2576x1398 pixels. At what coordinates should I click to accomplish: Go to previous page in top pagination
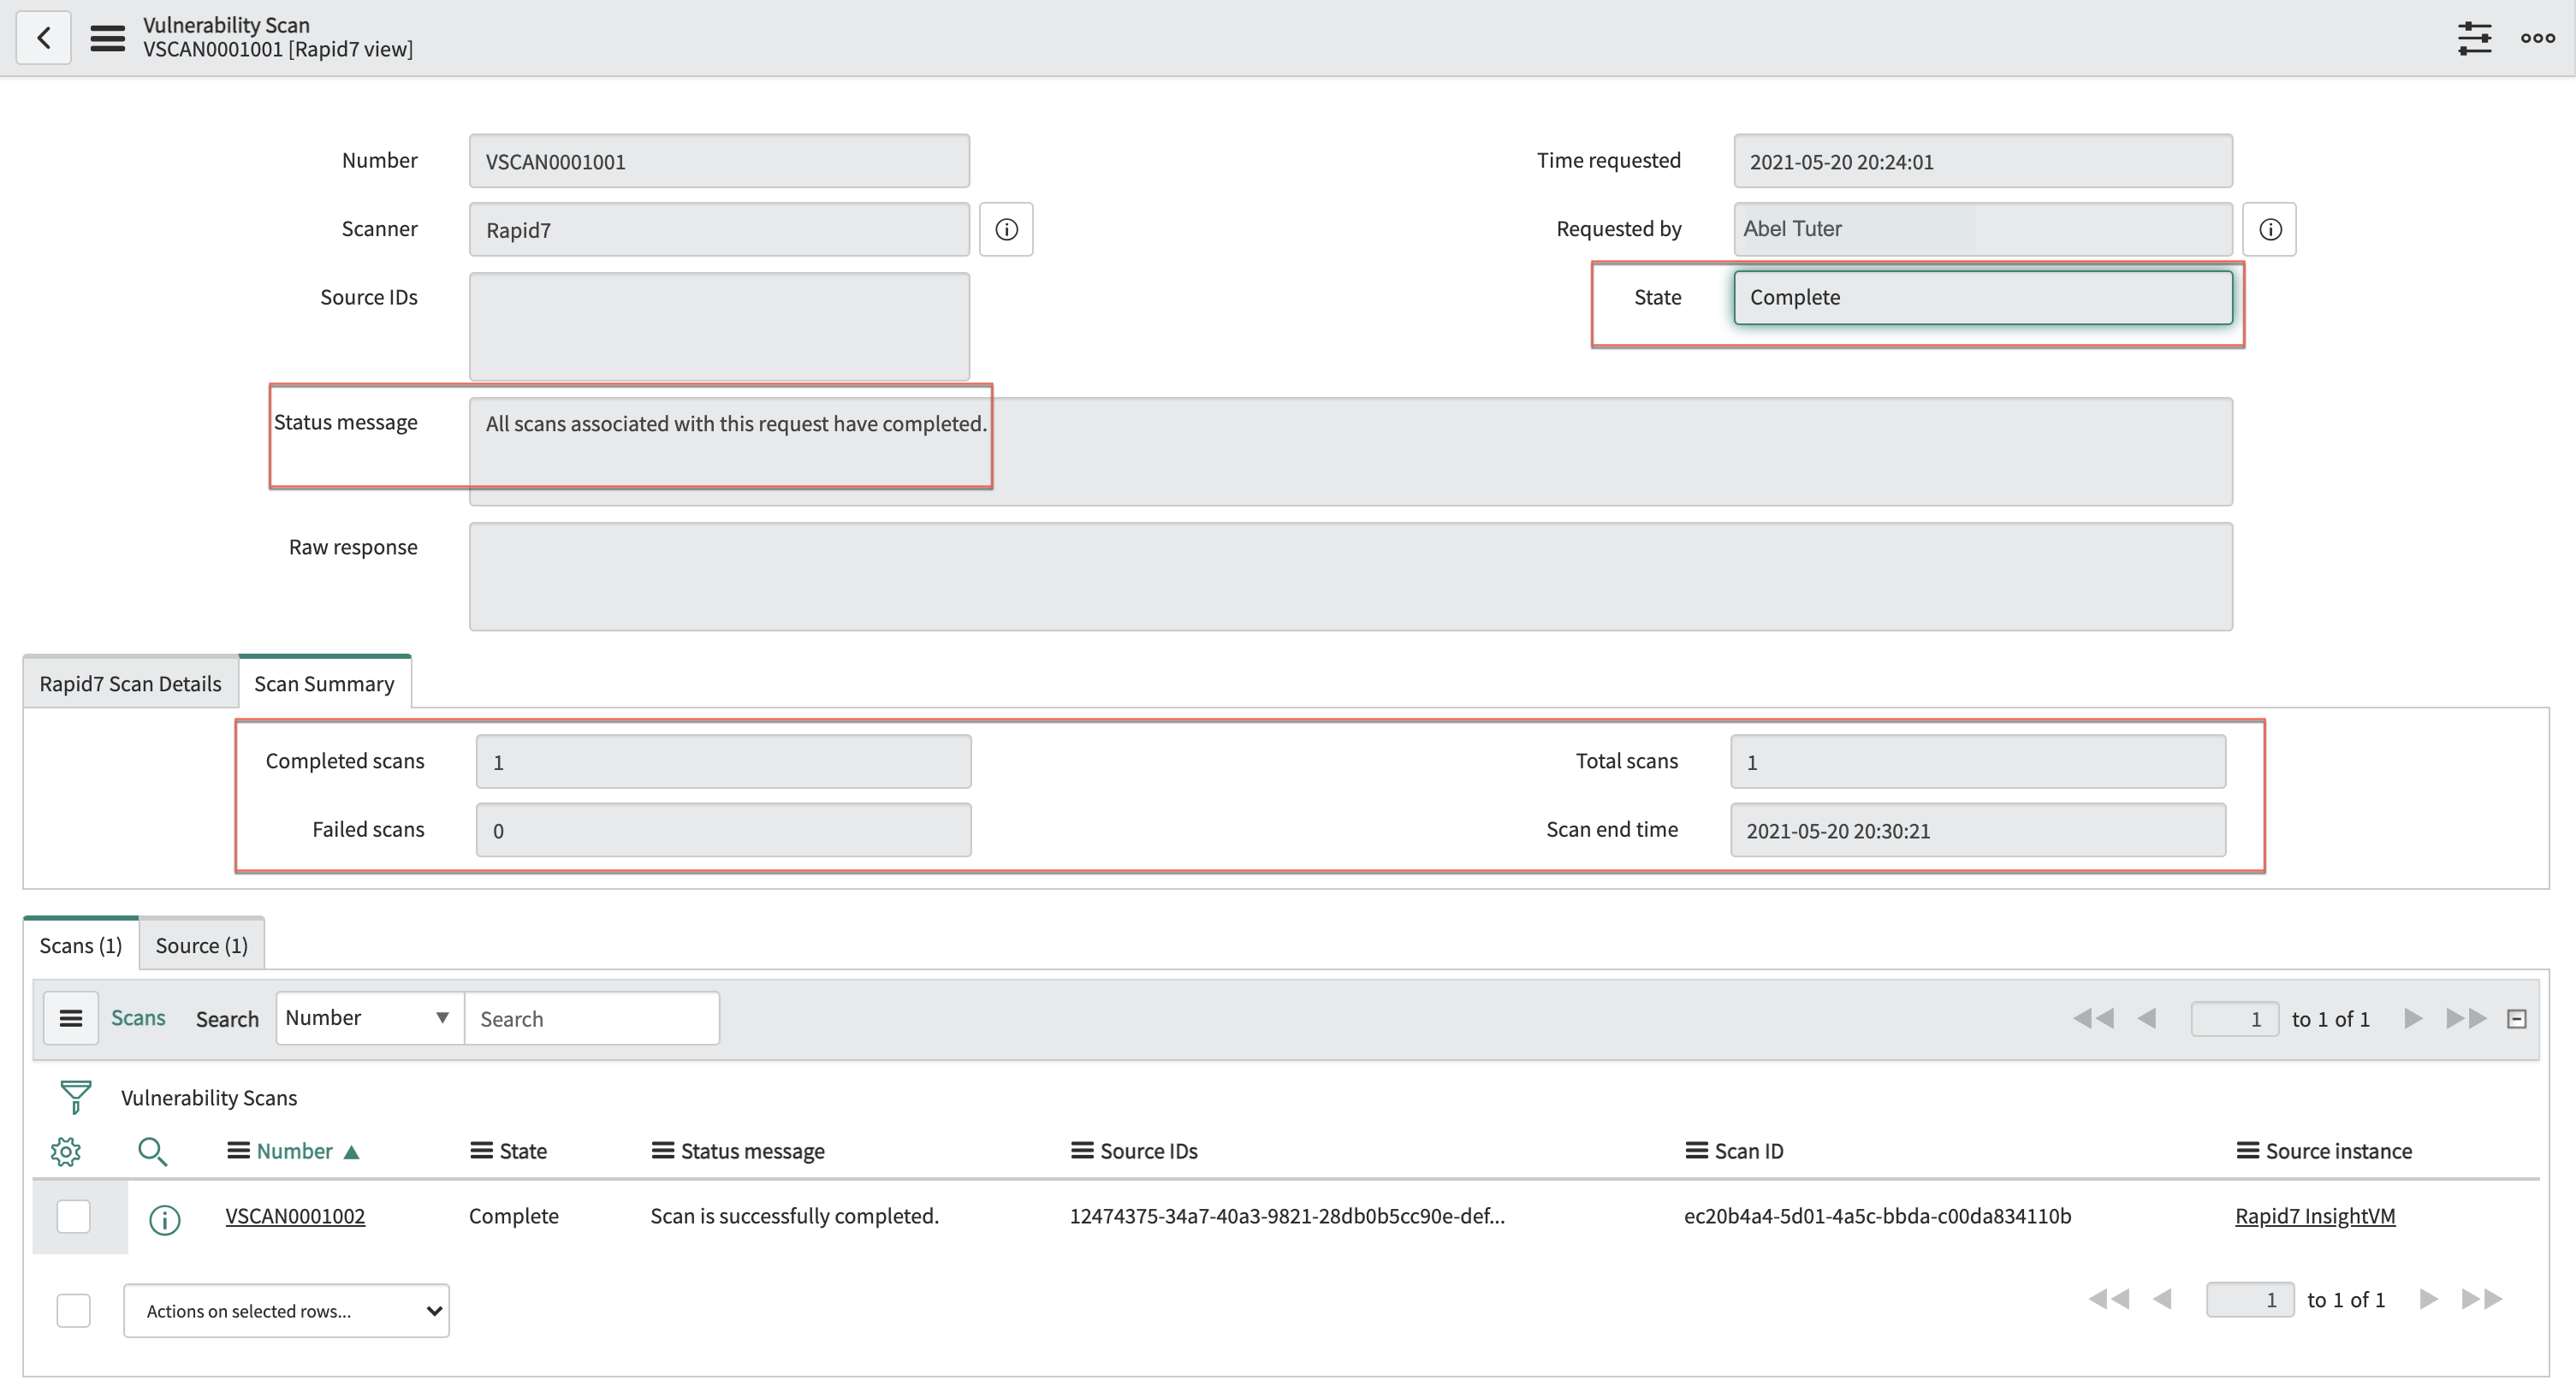point(2146,1018)
